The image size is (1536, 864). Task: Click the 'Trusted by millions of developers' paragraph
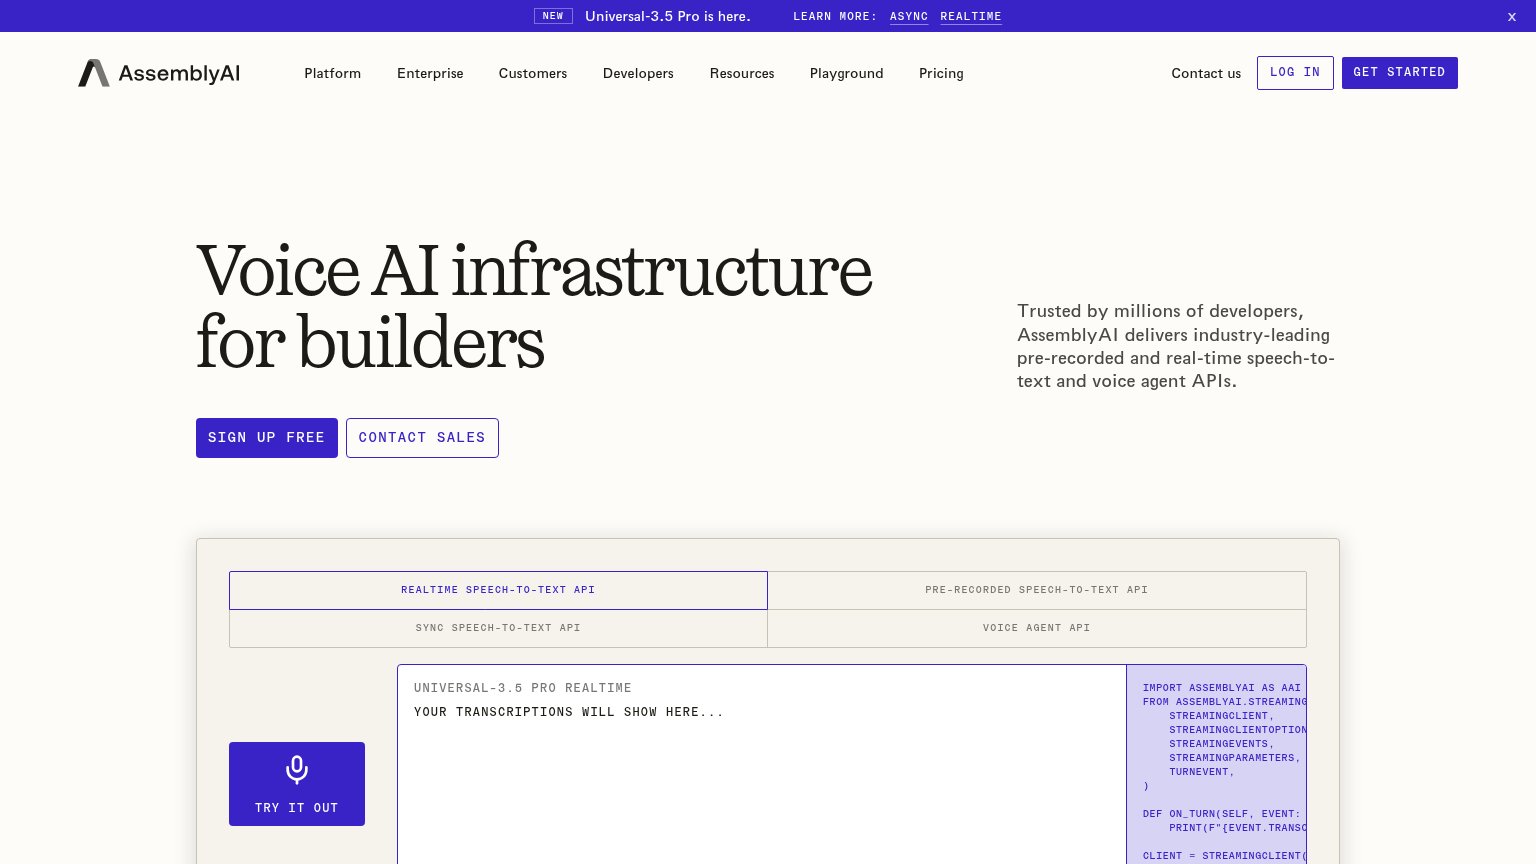click(x=1176, y=346)
